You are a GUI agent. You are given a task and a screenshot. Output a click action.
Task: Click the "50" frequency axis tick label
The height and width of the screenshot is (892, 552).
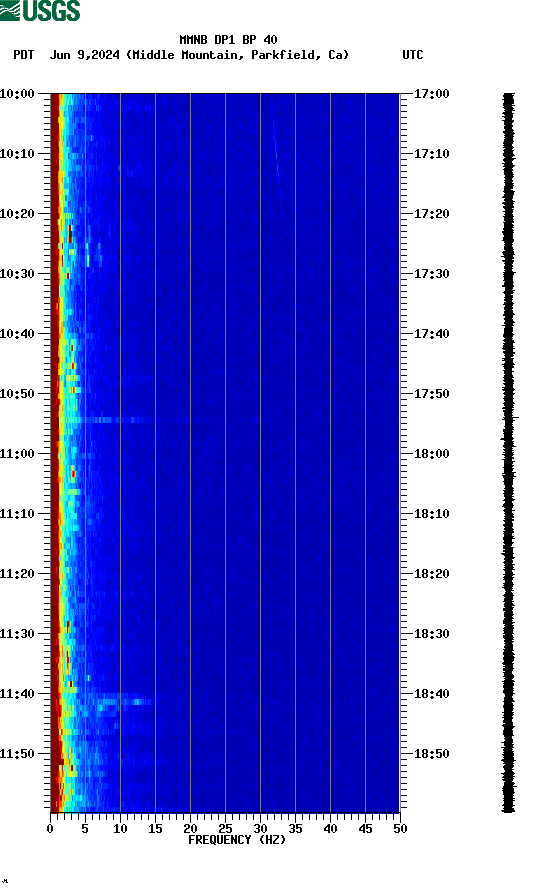tap(401, 829)
